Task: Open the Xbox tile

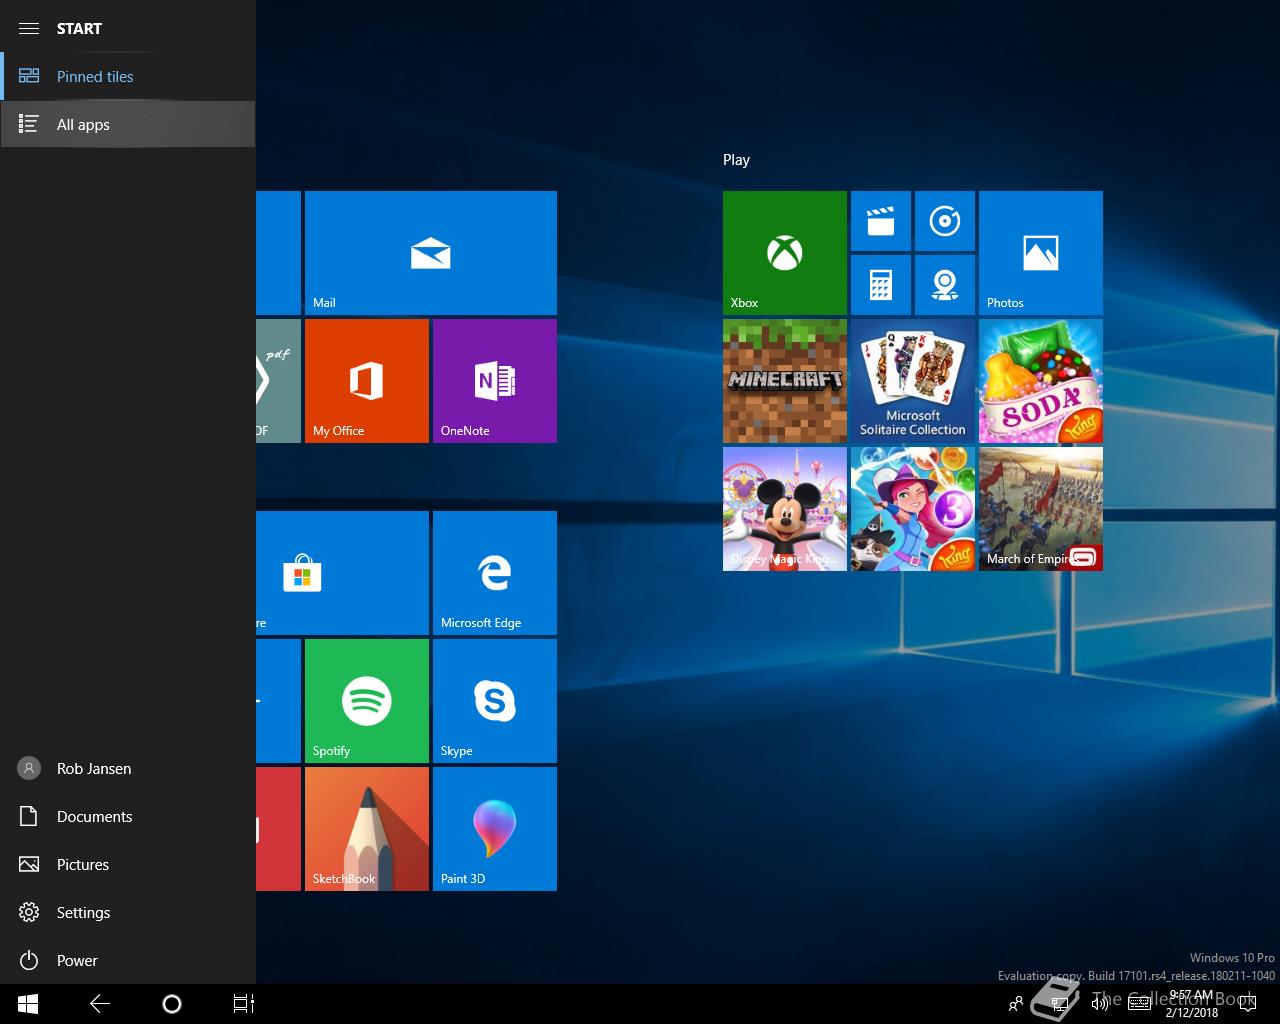Action: coord(785,253)
